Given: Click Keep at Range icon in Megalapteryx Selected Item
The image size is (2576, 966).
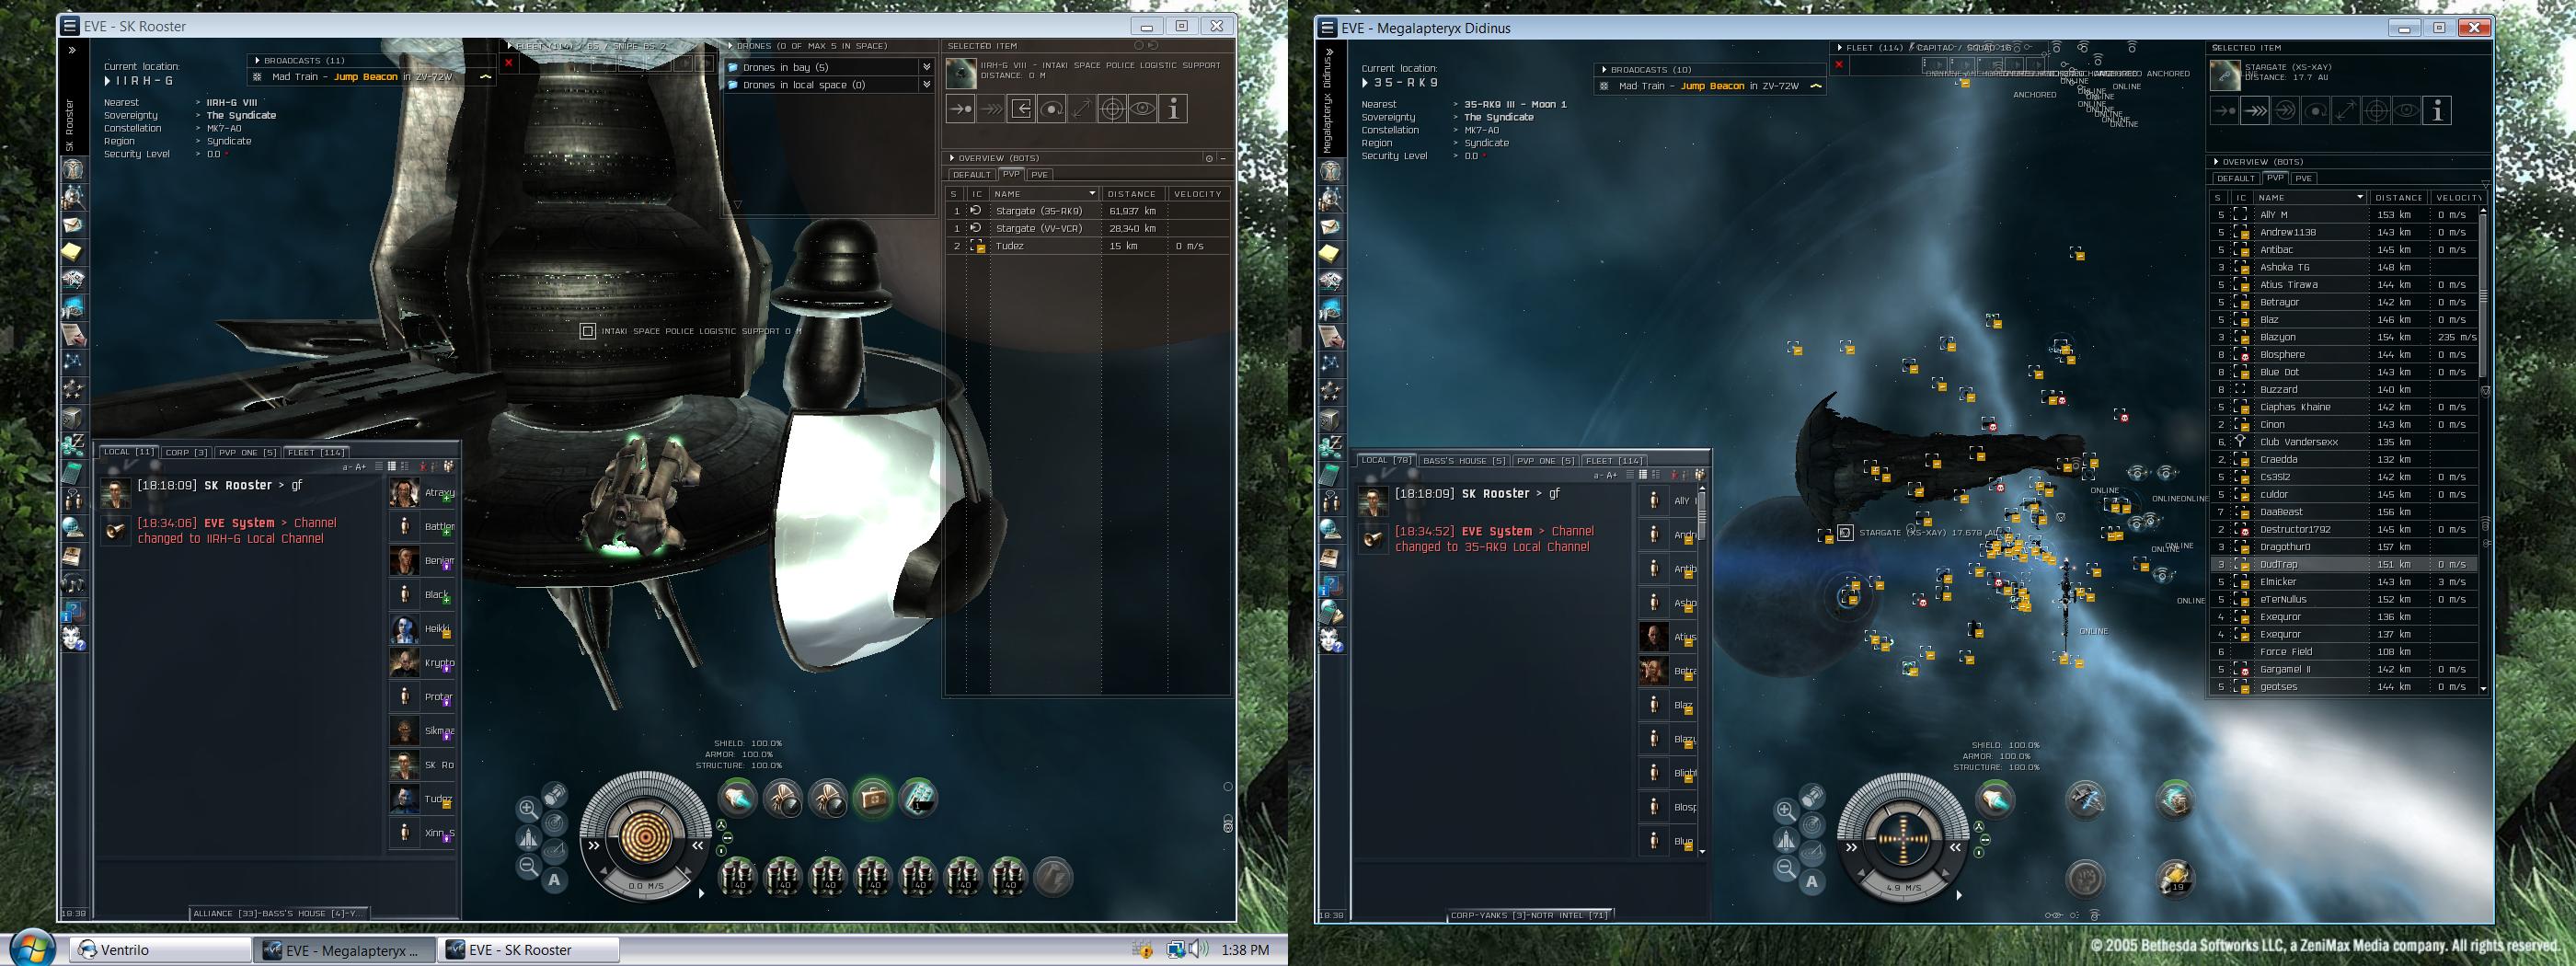Looking at the screenshot, I should pyautogui.click(x=2346, y=111).
